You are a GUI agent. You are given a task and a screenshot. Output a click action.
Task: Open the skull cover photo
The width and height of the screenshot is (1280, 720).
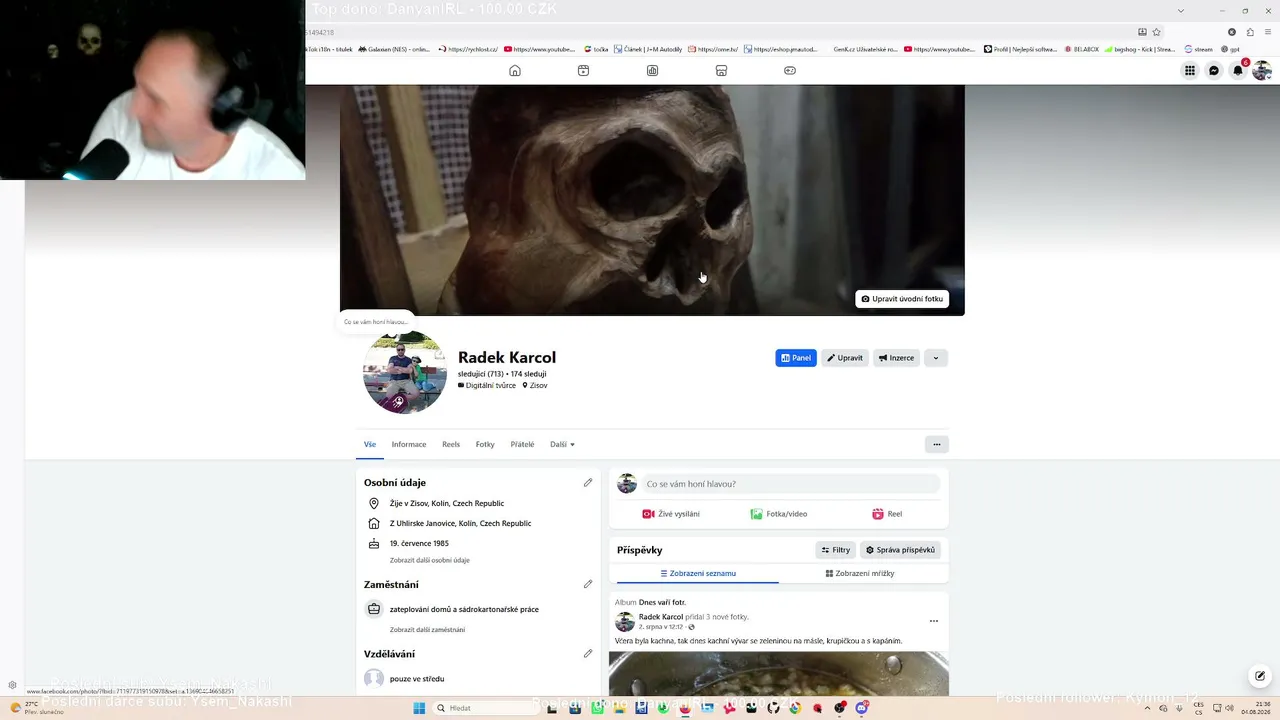[652, 200]
